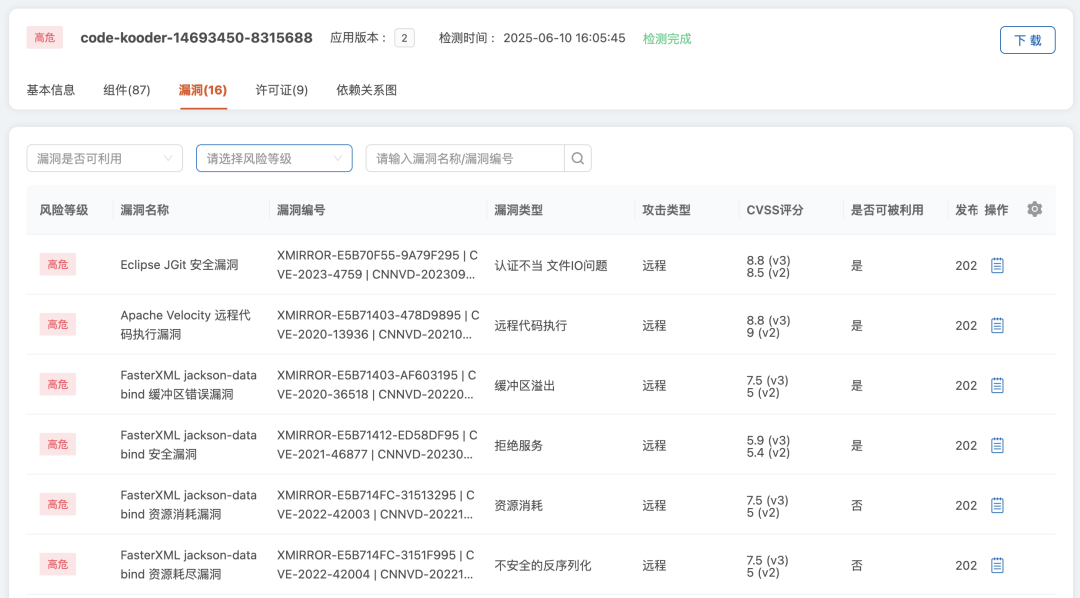Open details icon for CVE-2022-42003 row

[x=997, y=505]
